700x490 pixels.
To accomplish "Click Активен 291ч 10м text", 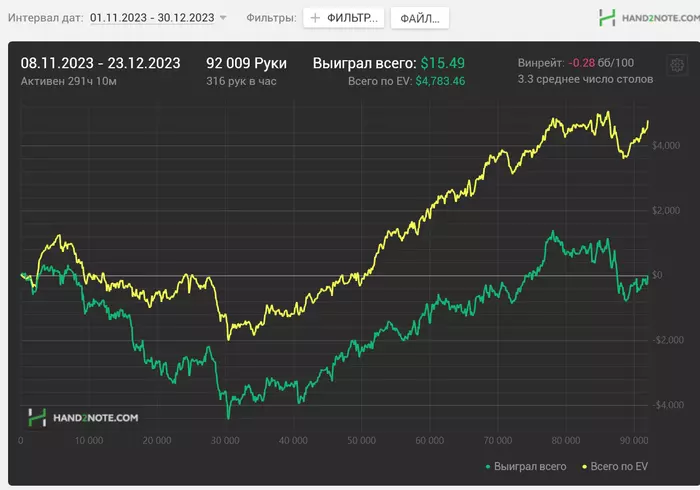I will pyautogui.click(x=69, y=81).
